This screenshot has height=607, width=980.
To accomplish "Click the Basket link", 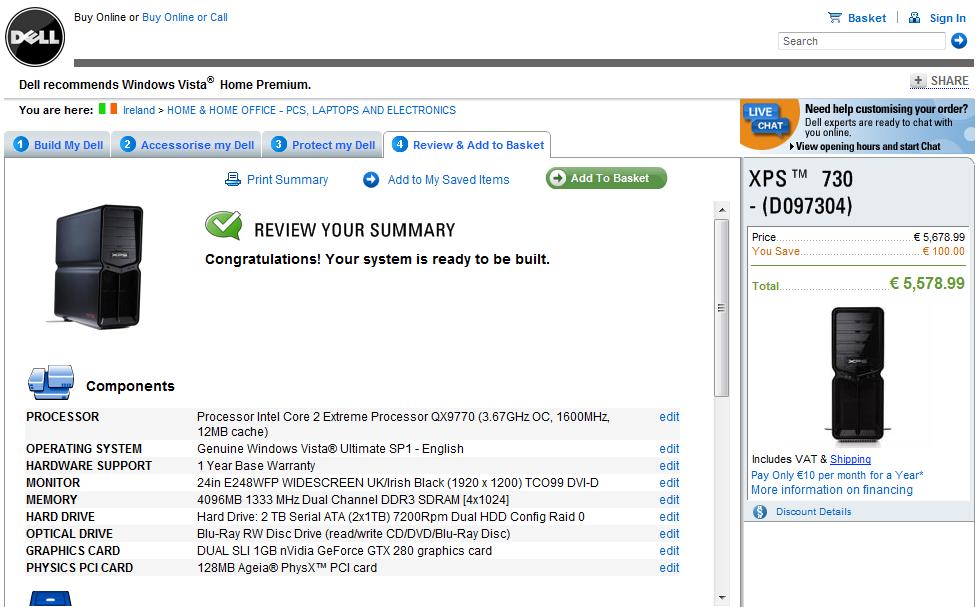I will pos(867,18).
